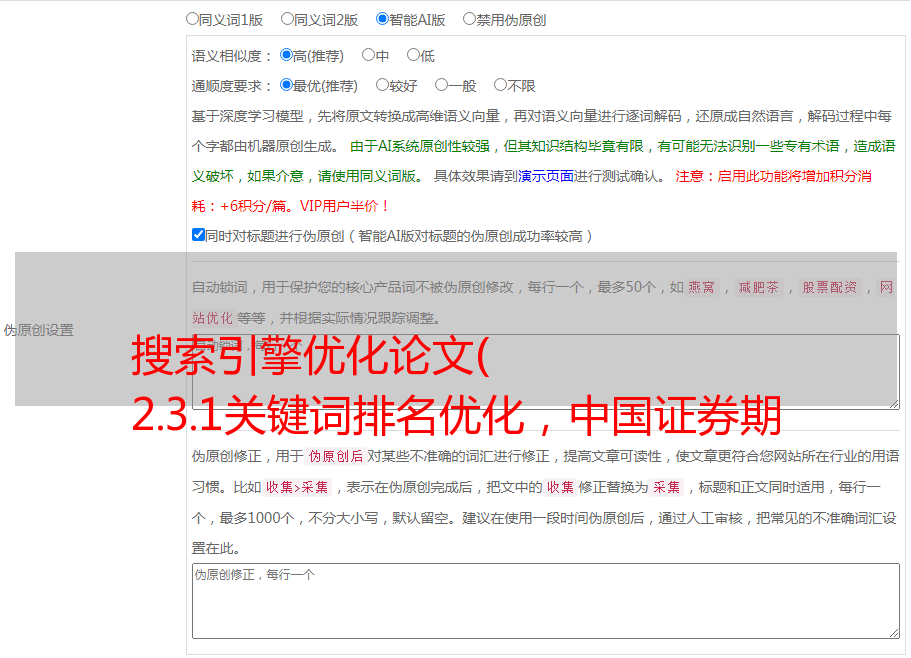
Task: Select the 同义词1版 radio option
Action: click(192, 19)
